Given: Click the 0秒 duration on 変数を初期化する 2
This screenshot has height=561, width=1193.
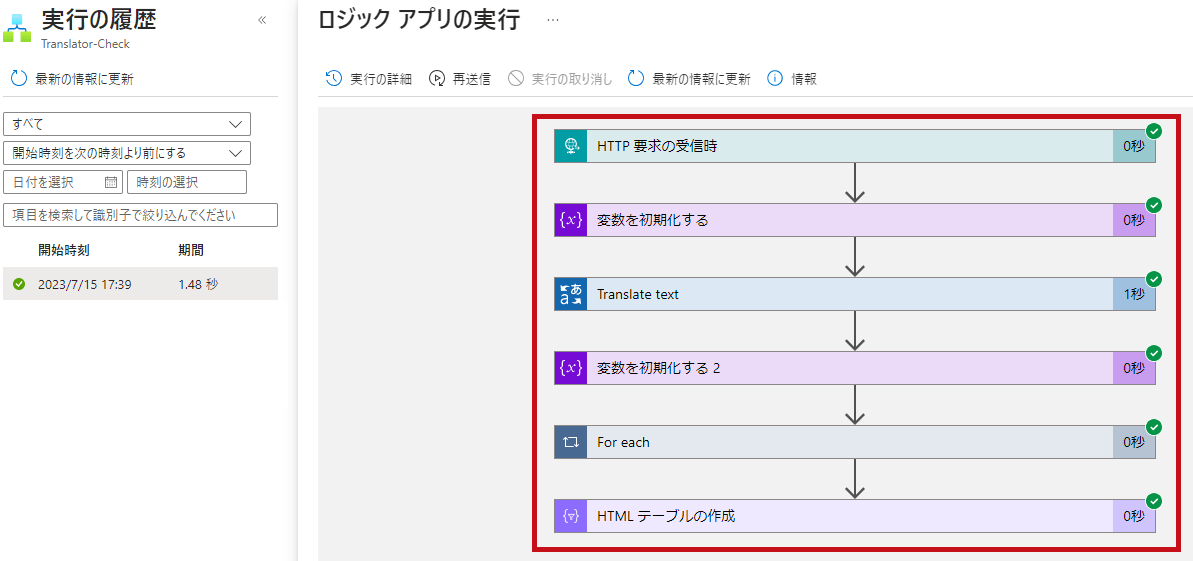Looking at the screenshot, I should [1134, 368].
